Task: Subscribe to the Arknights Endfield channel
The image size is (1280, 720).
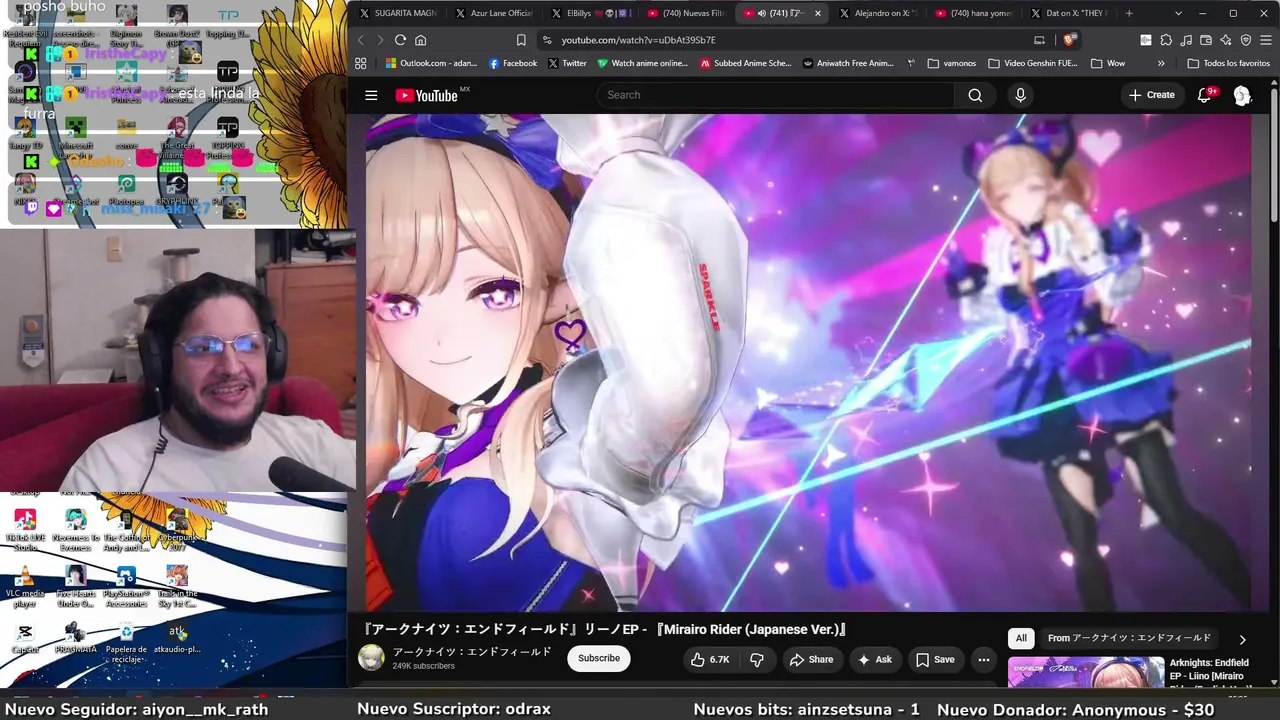Action: pyautogui.click(x=599, y=658)
